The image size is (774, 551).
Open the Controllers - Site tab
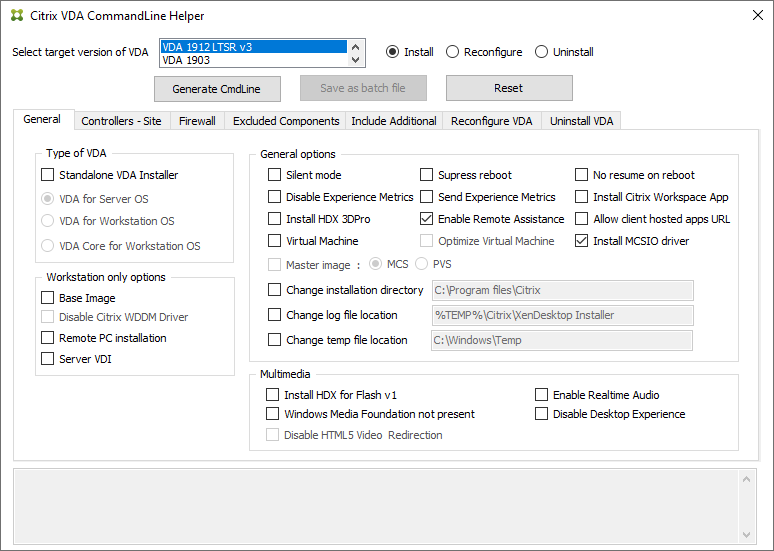[122, 121]
